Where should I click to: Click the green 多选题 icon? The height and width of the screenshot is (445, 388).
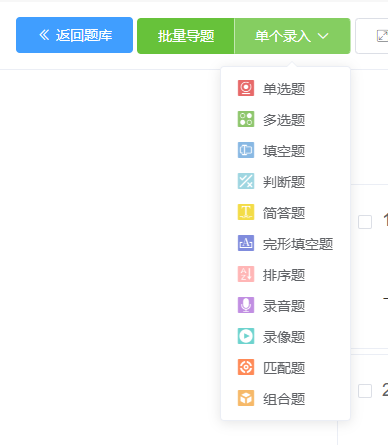click(x=246, y=119)
